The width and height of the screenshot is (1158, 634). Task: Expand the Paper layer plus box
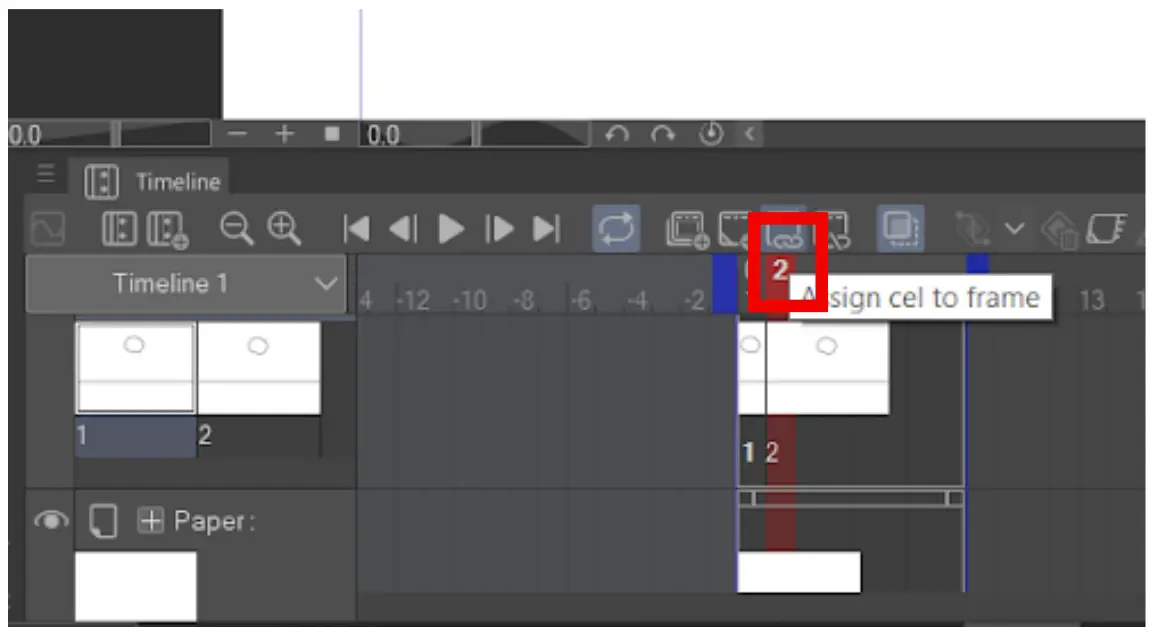coord(151,521)
